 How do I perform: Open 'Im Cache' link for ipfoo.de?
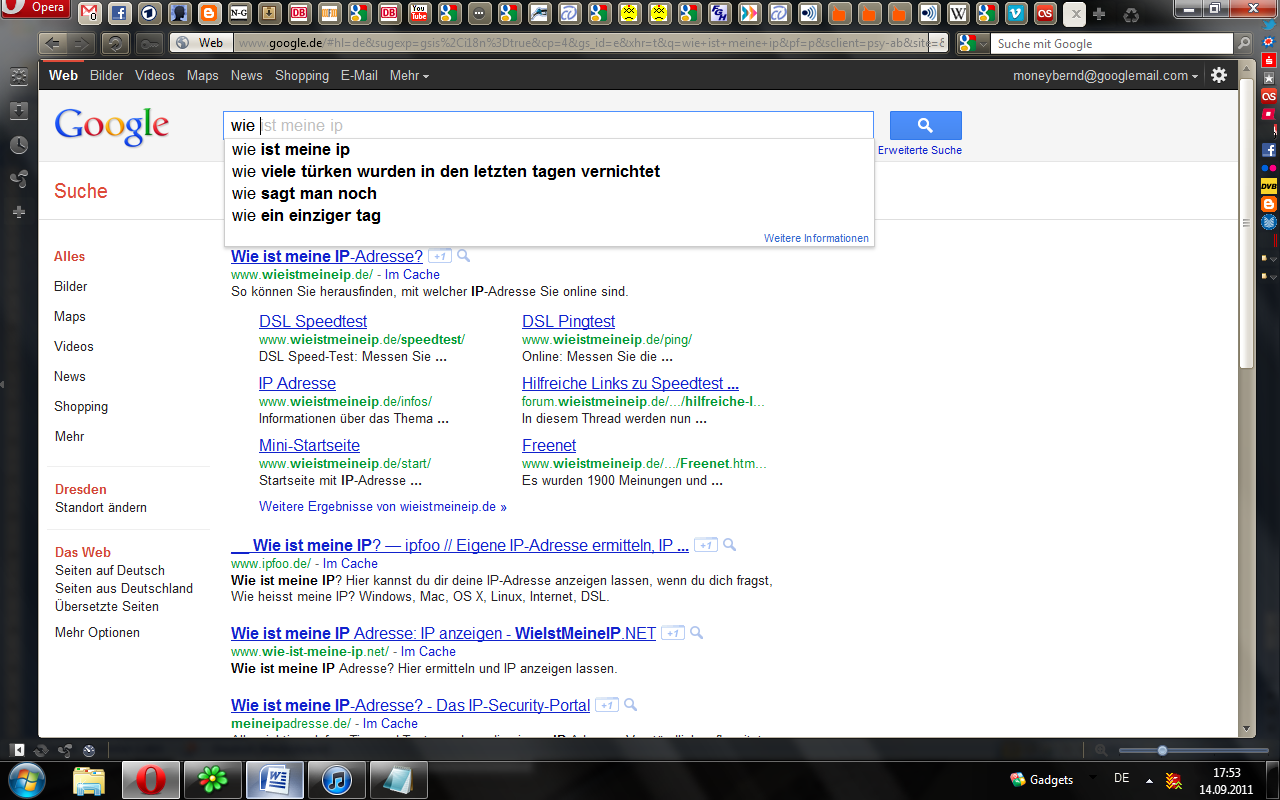coord(350,563)
